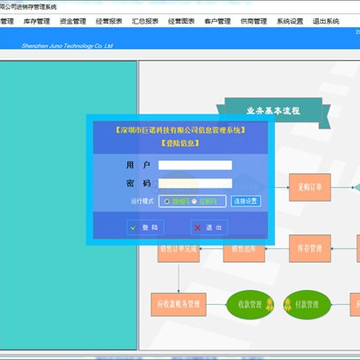The height and width of the screenshot is (360, 360).
Task: Open the 经营报表 menu
Action: 109,21
